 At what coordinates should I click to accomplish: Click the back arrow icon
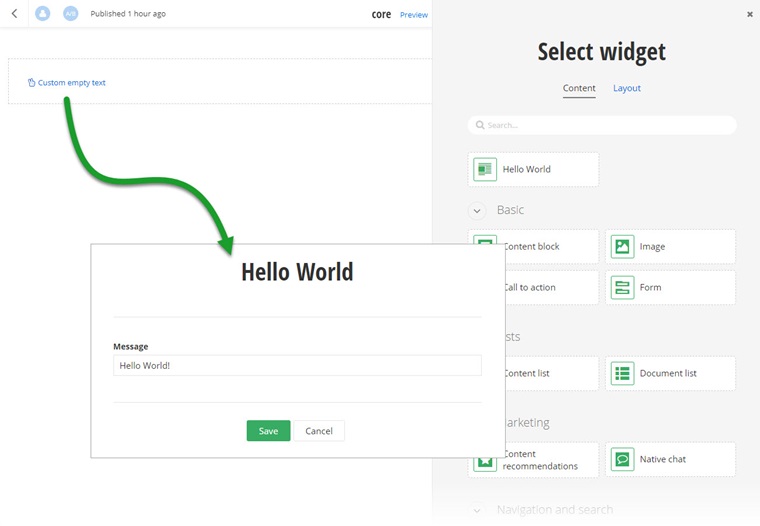14,14
